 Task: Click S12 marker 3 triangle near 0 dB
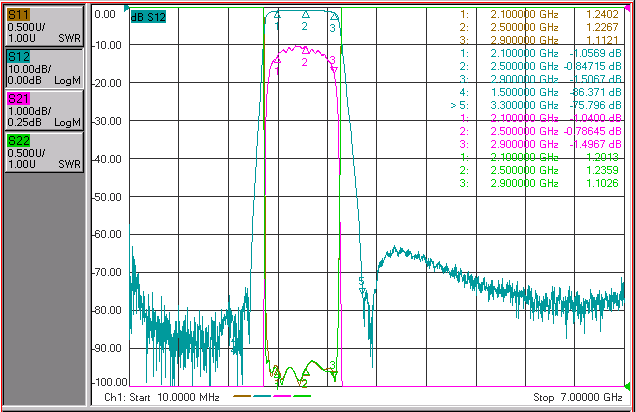click(x=334, y=16)
